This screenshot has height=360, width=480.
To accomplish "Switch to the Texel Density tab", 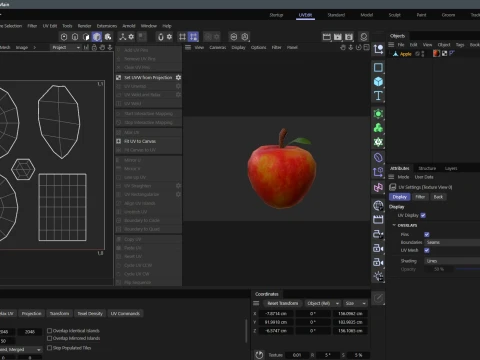I will click(90, 314).
